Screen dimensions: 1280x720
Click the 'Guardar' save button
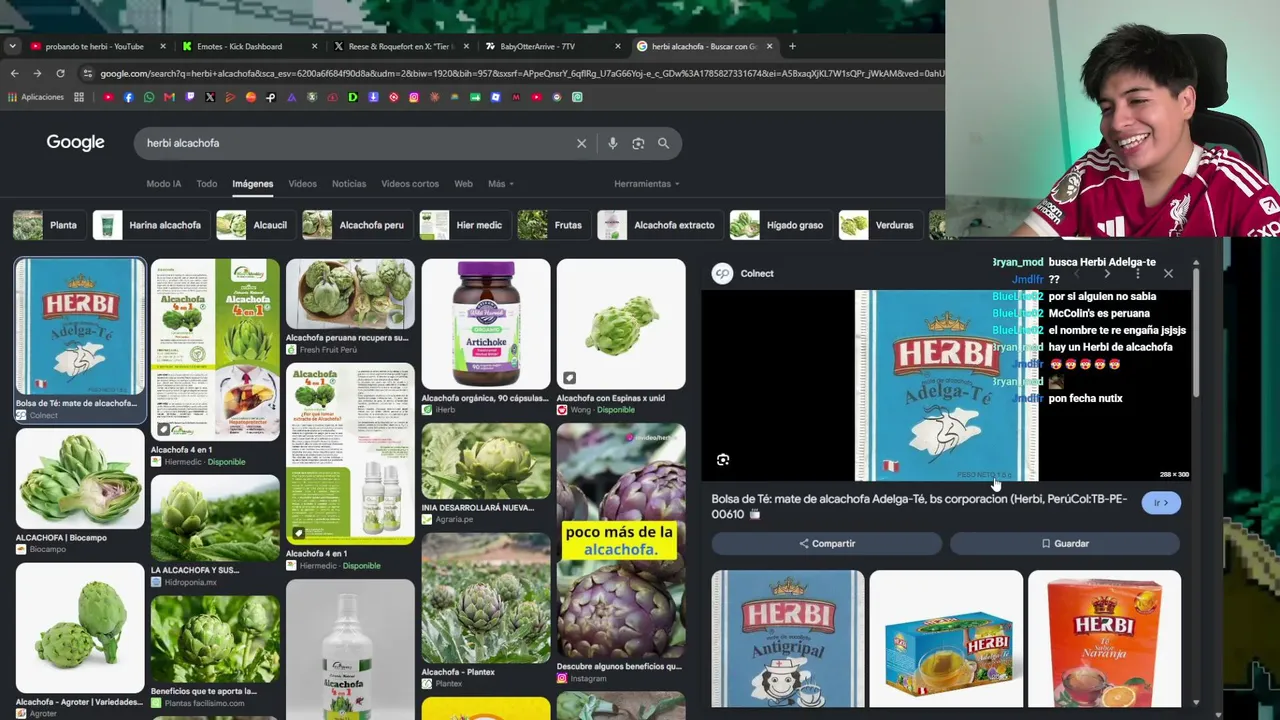click(x=1065, y=544)
